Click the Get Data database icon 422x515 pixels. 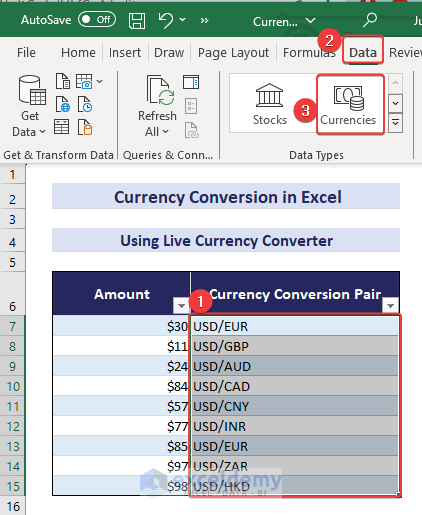pos(32,90)
